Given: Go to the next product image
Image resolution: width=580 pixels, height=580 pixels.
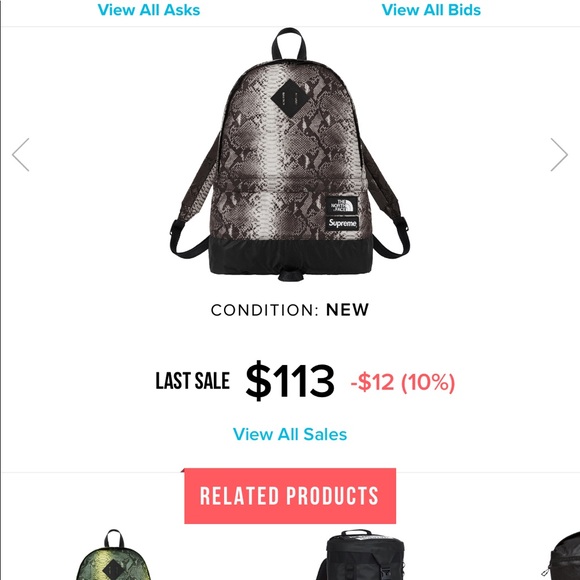Looking at the screenshot, I should pos(559,155).
